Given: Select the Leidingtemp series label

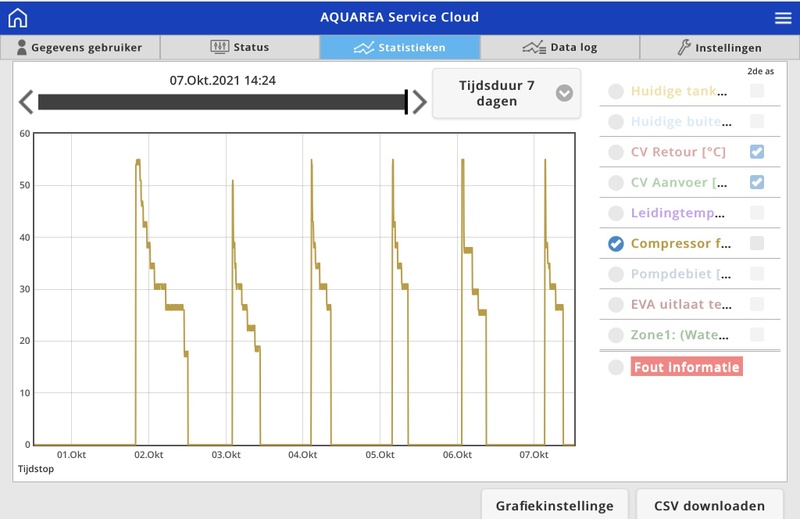Looking at the screenshot, I should pos(678,213).
